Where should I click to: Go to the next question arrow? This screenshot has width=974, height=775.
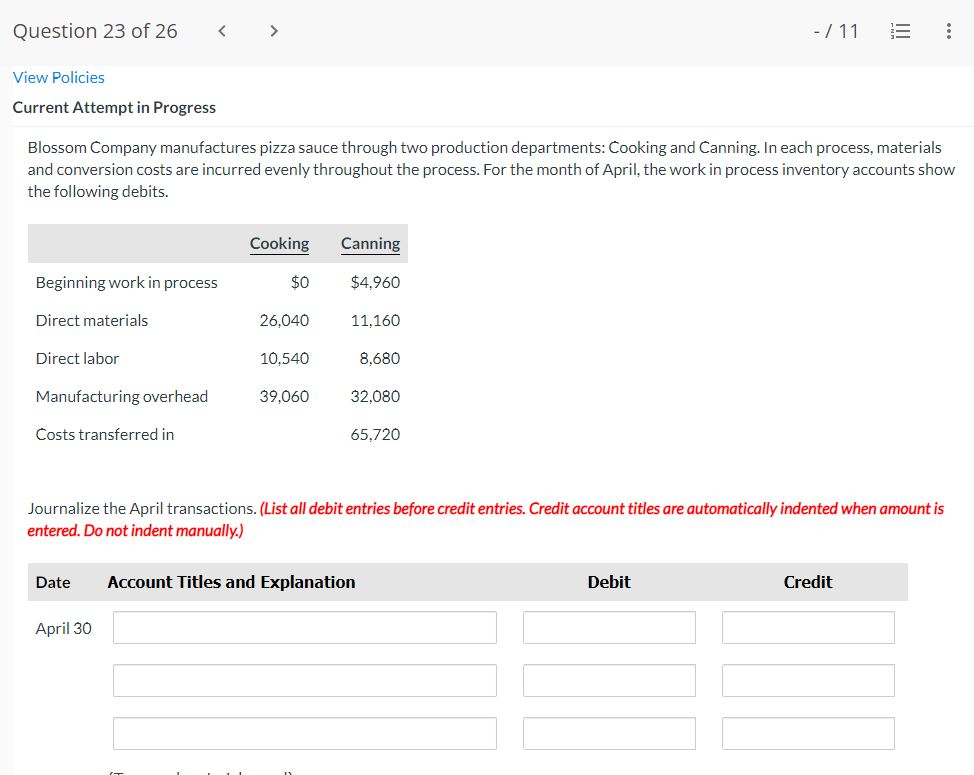pyautogui.click(x=273, y=30)
